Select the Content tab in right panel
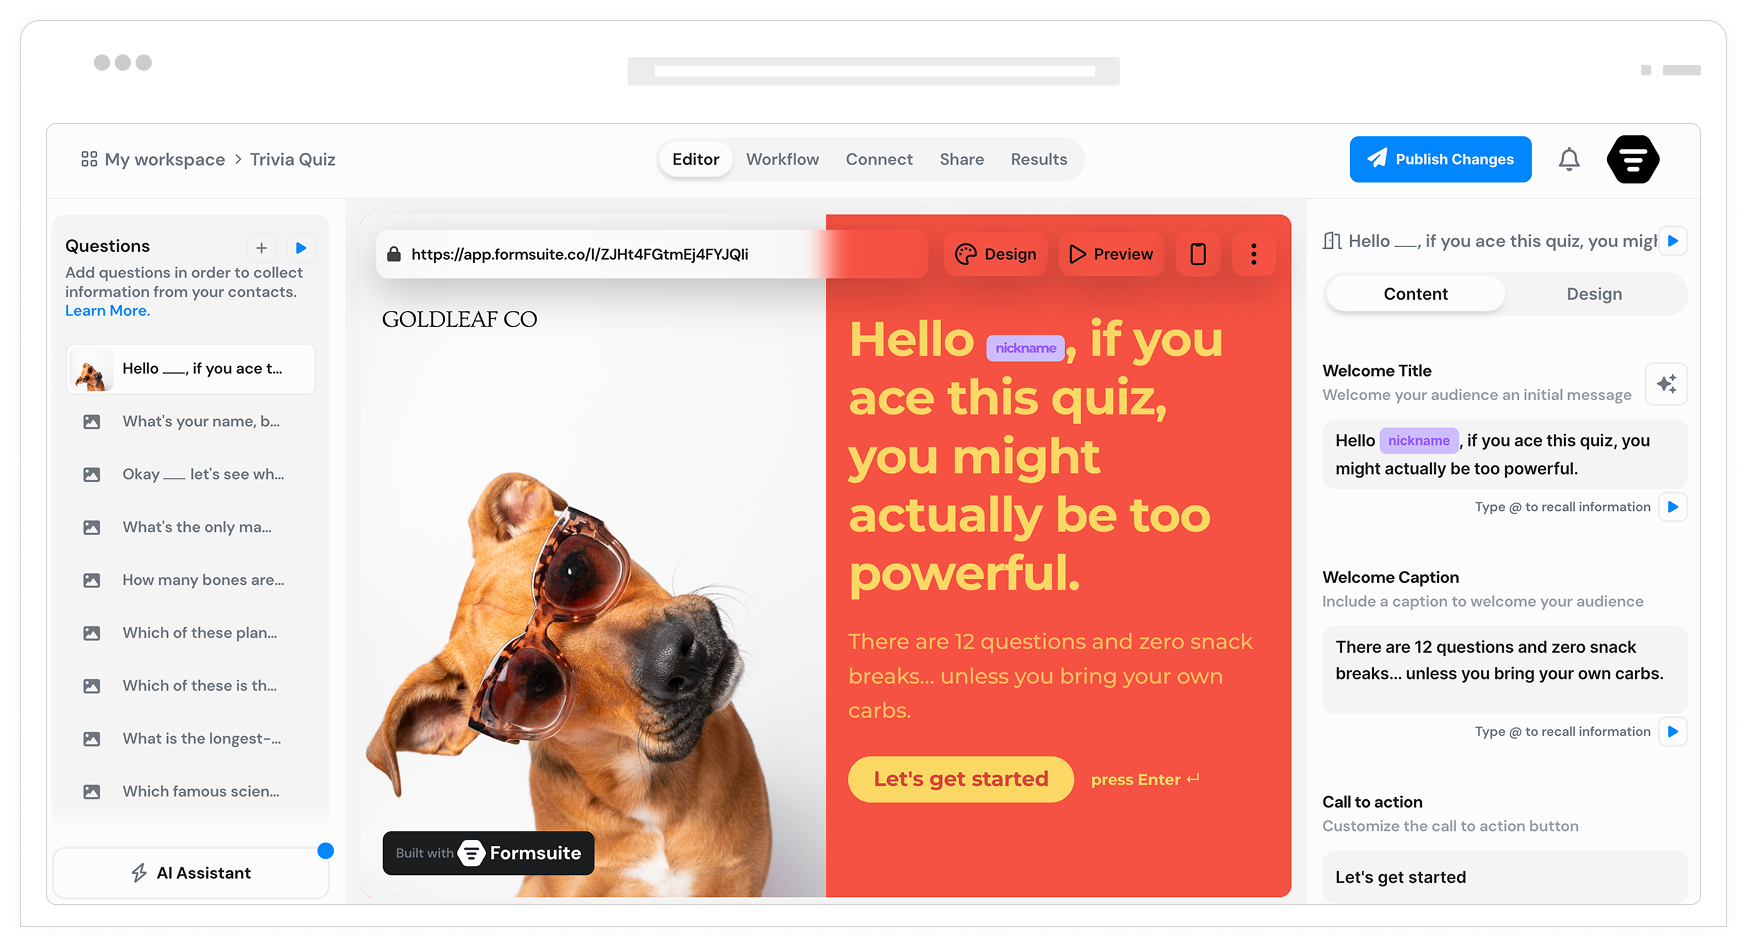Image resolution: width=1747 pixels, height=947 pixels. 1415,294
